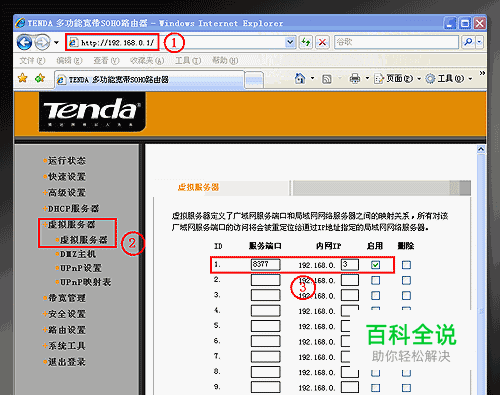
Task: Open 运行状态 in the sidebar
Action: point(67,161)
